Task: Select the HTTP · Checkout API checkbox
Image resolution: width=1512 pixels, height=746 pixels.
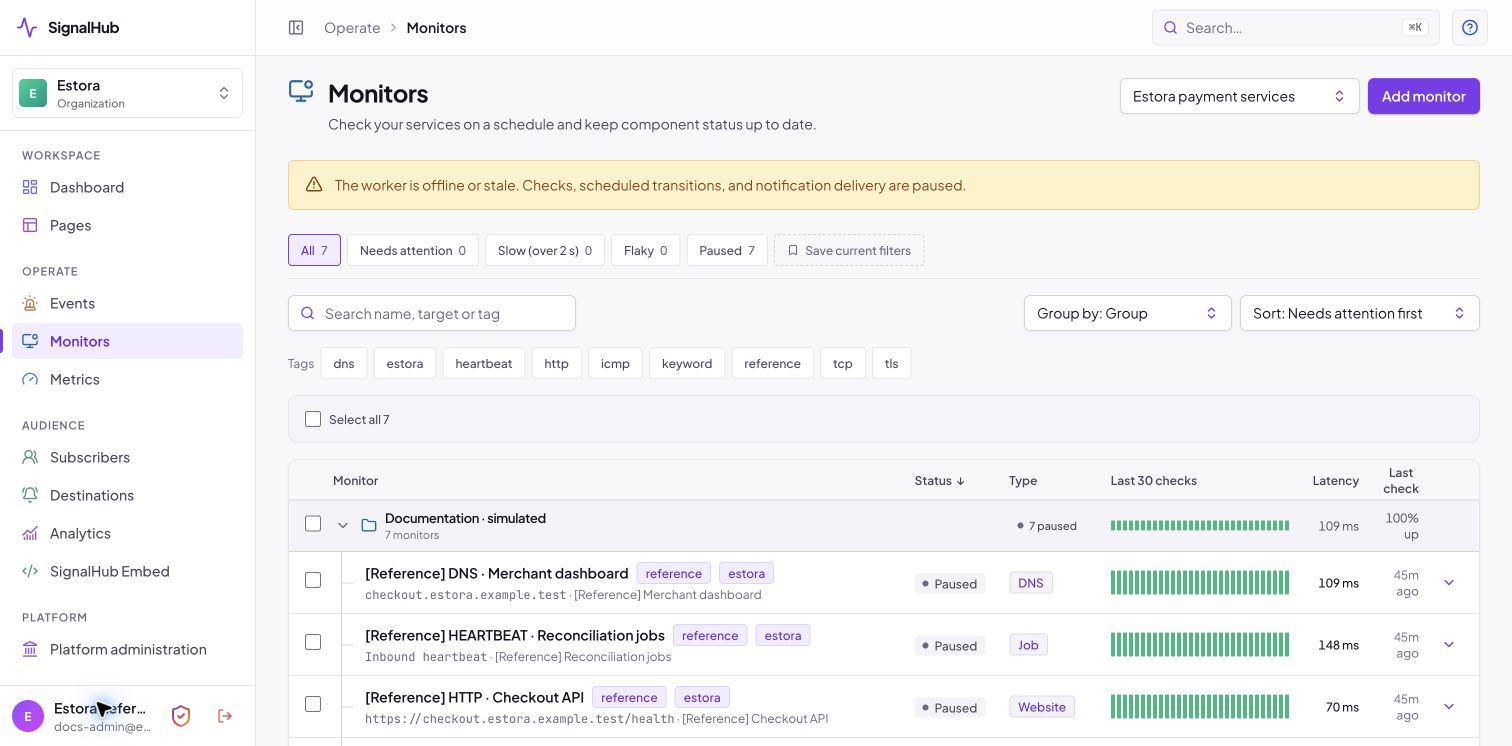Action: [313, 704]
